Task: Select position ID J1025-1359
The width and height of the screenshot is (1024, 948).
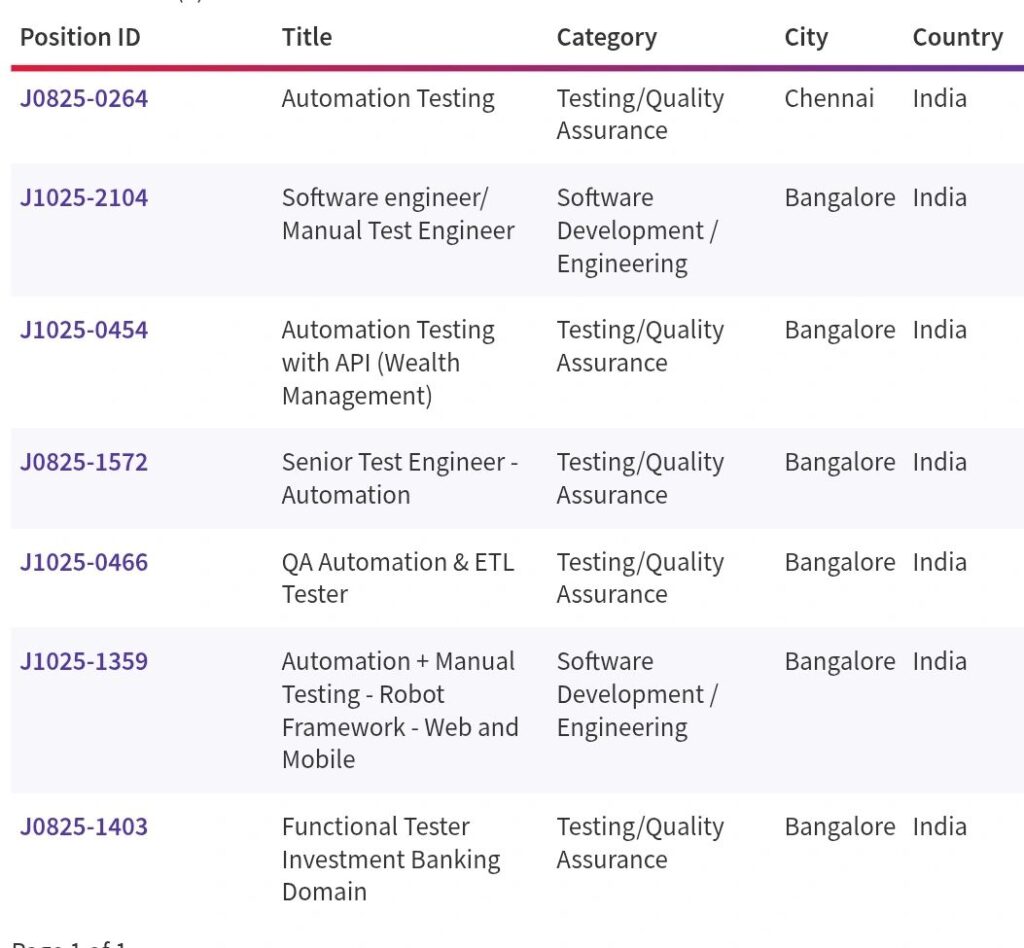Action: click(84, 661)
